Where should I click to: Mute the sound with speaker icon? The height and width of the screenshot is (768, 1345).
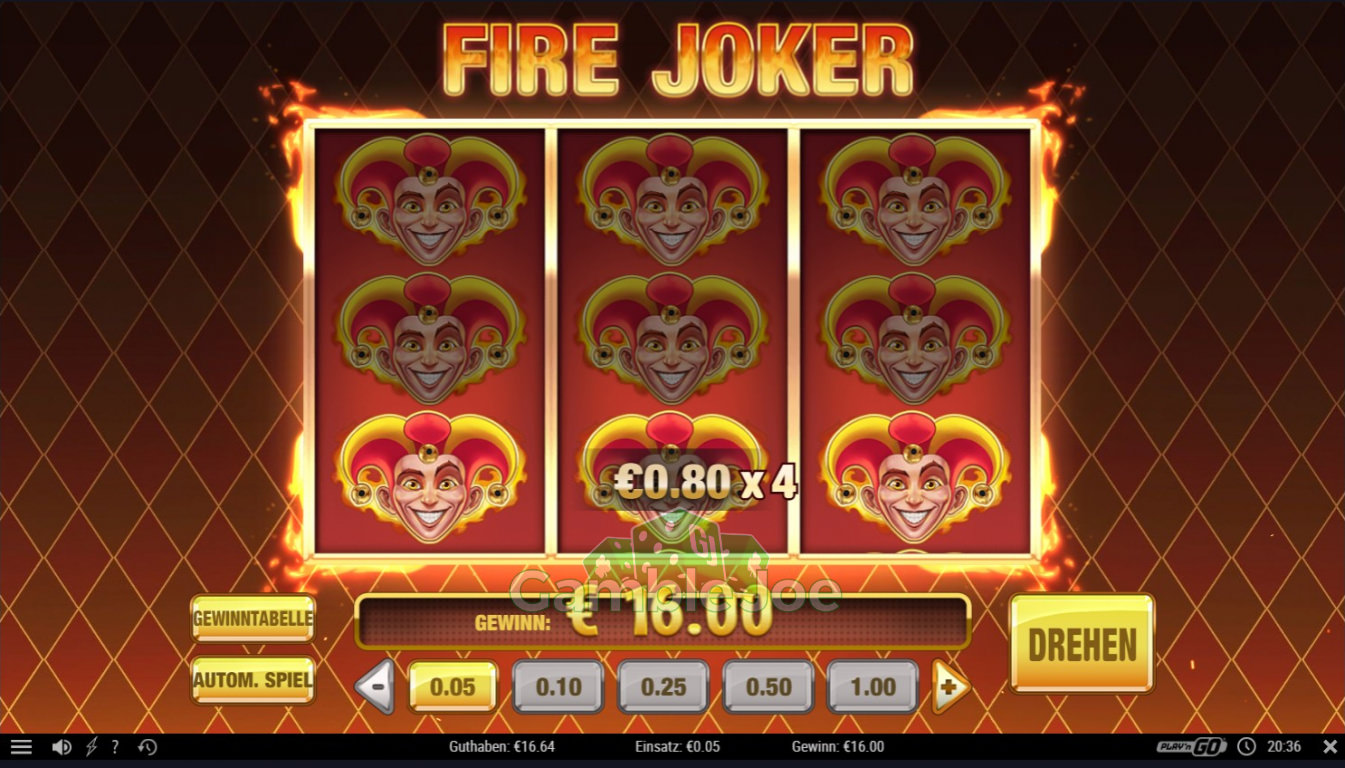click(61, 747)
